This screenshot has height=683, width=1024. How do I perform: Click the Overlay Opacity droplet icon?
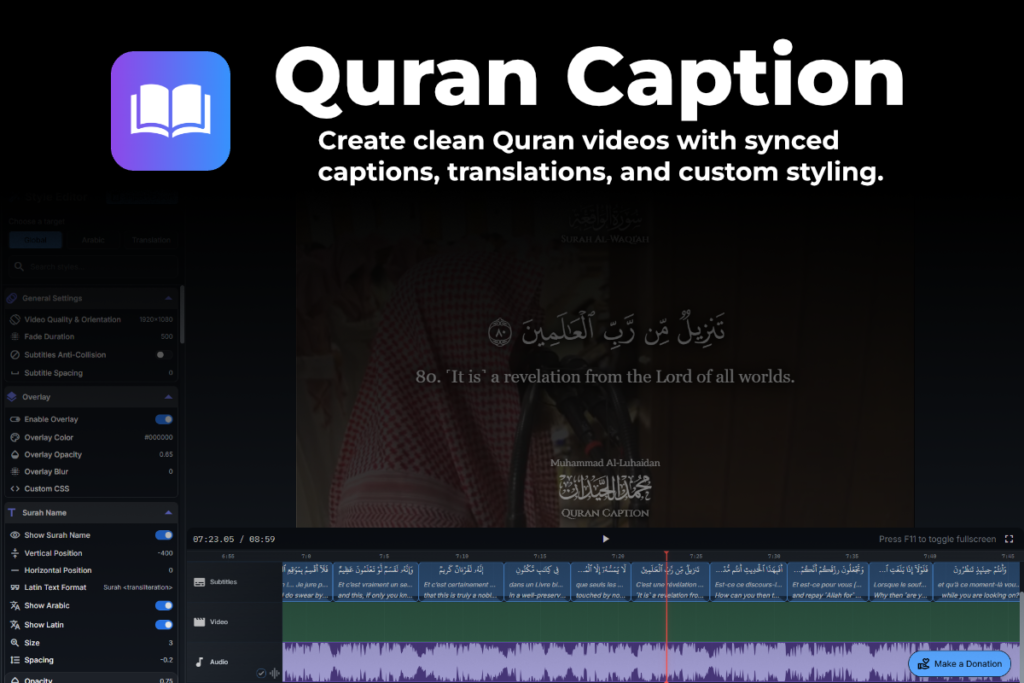click(15, 454)
